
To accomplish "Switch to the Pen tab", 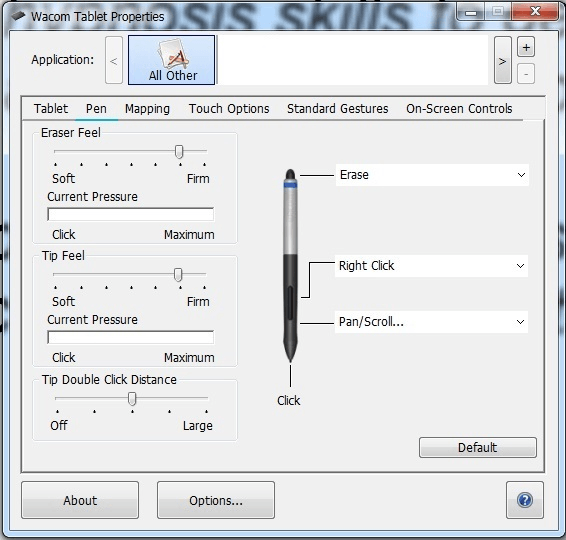I will click(x=96, y=109).
